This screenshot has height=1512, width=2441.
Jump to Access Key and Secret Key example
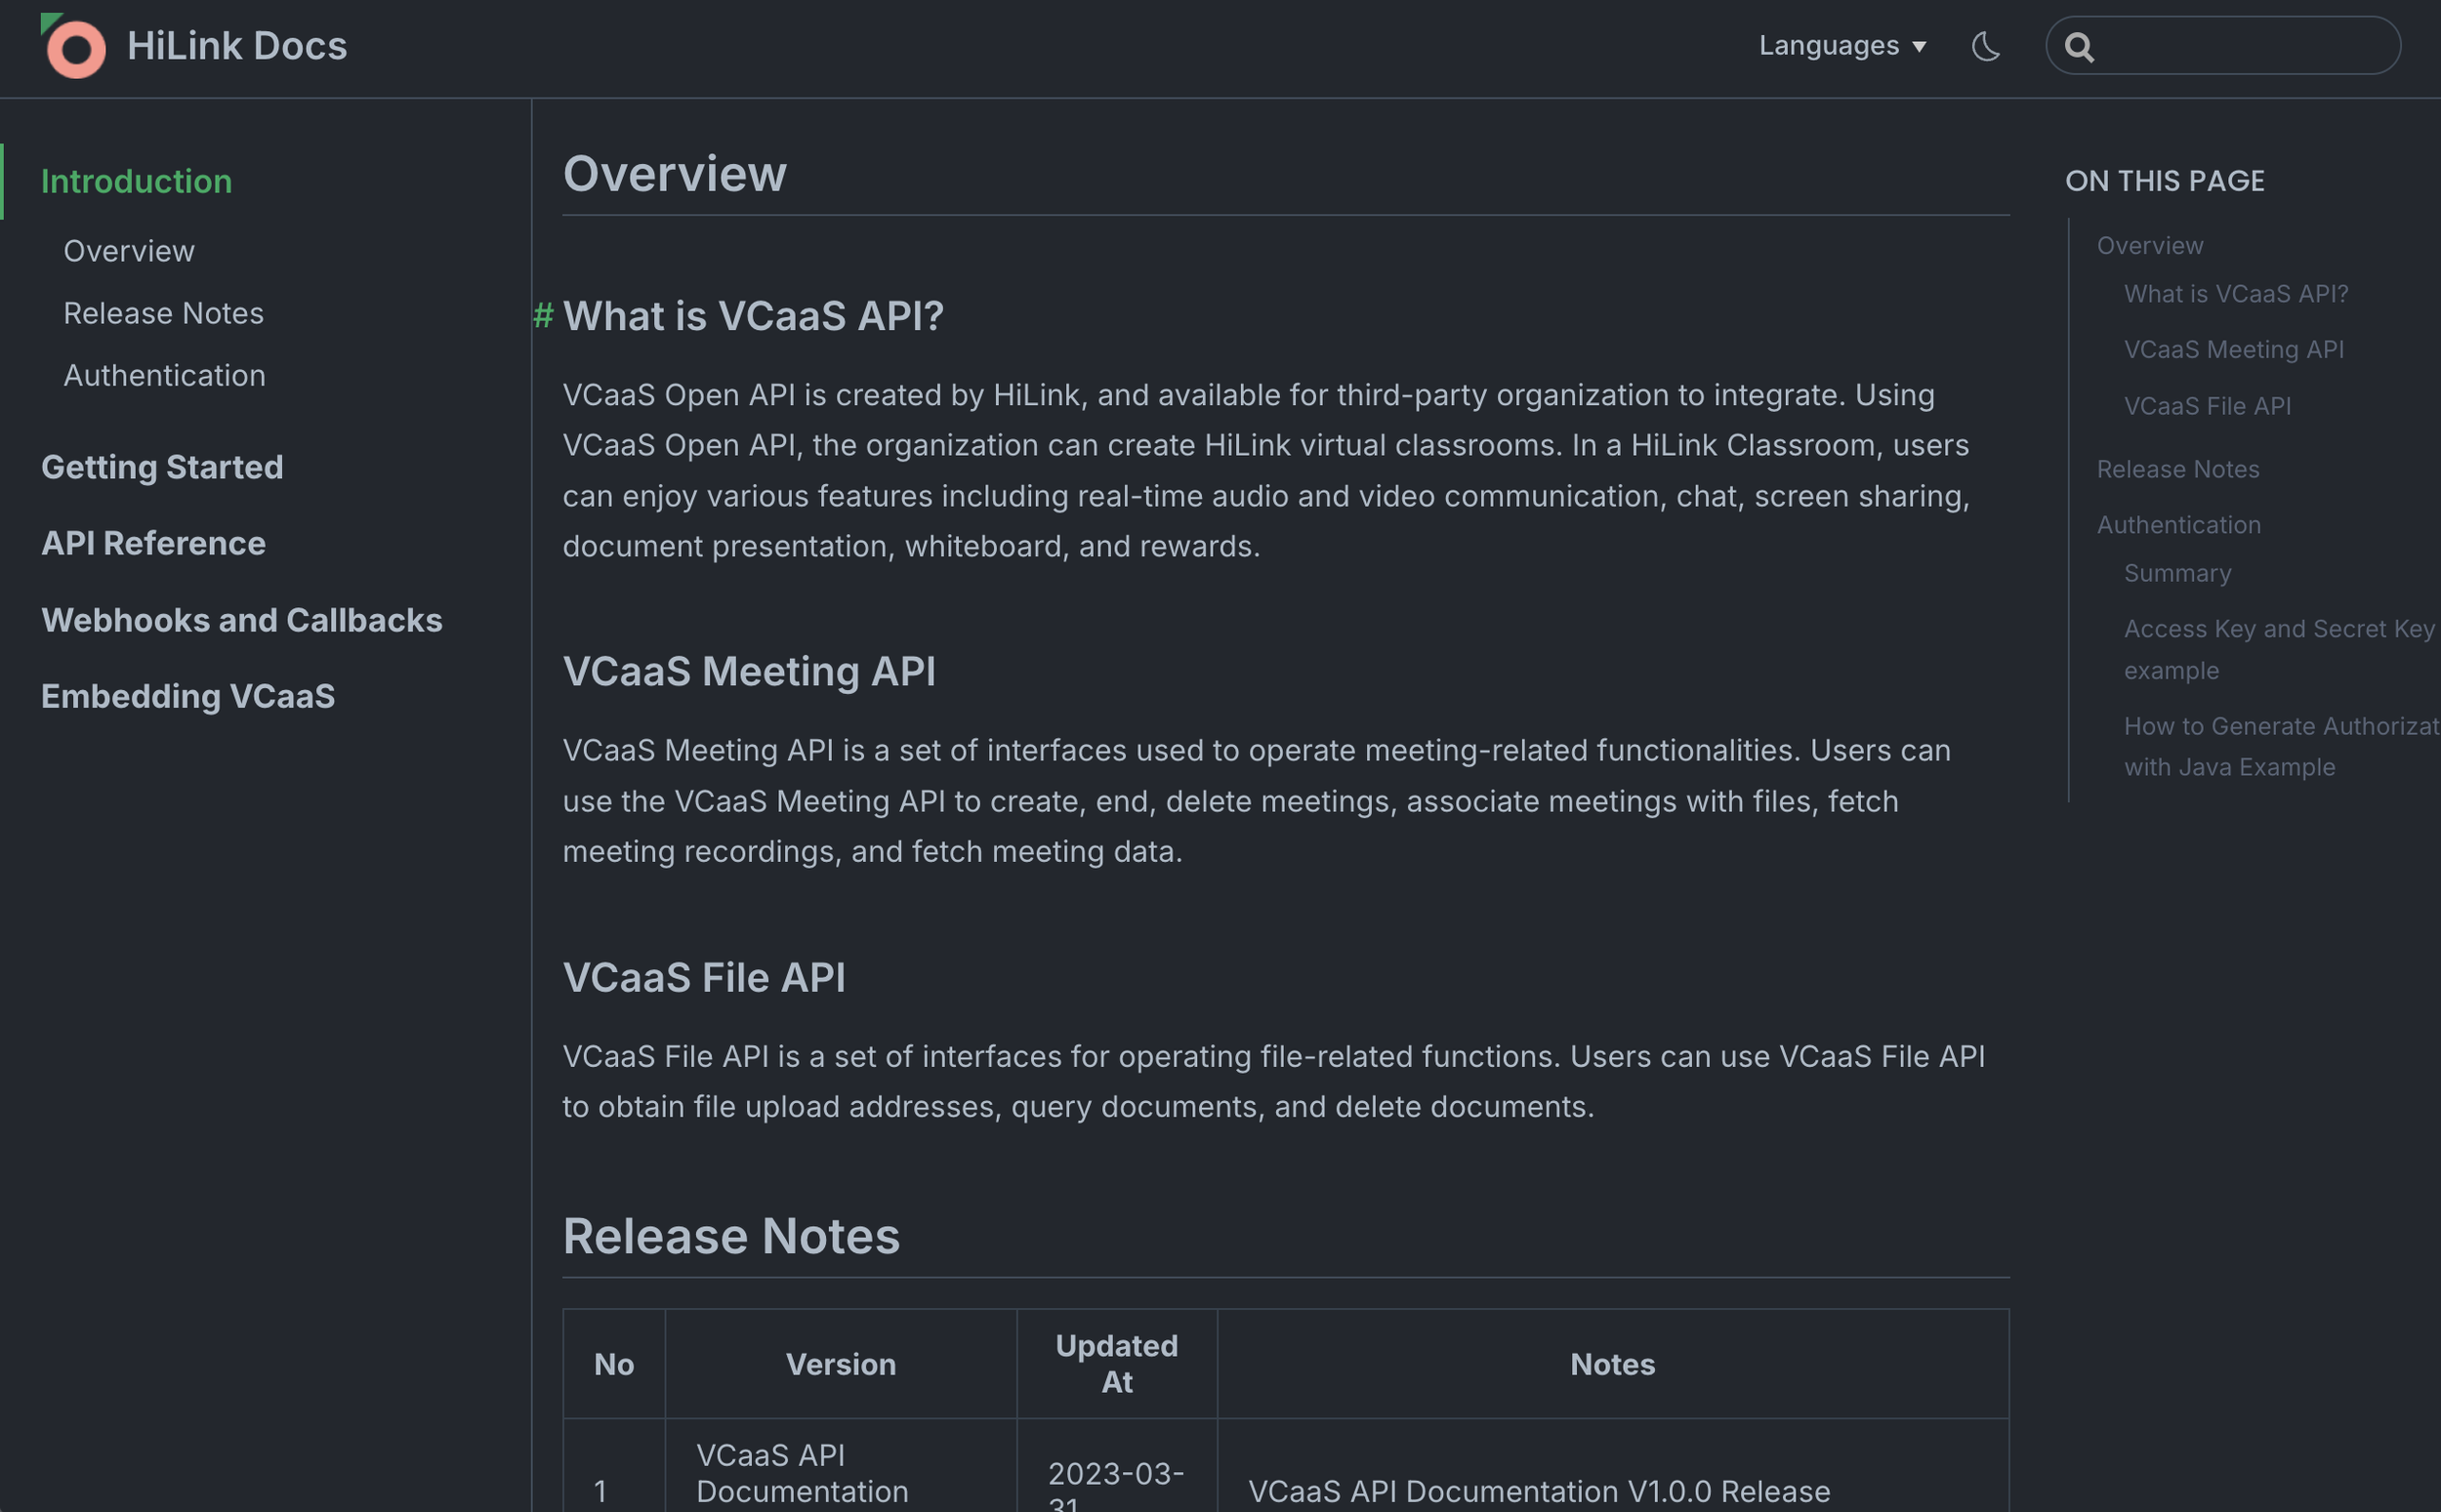(2279, 650)
